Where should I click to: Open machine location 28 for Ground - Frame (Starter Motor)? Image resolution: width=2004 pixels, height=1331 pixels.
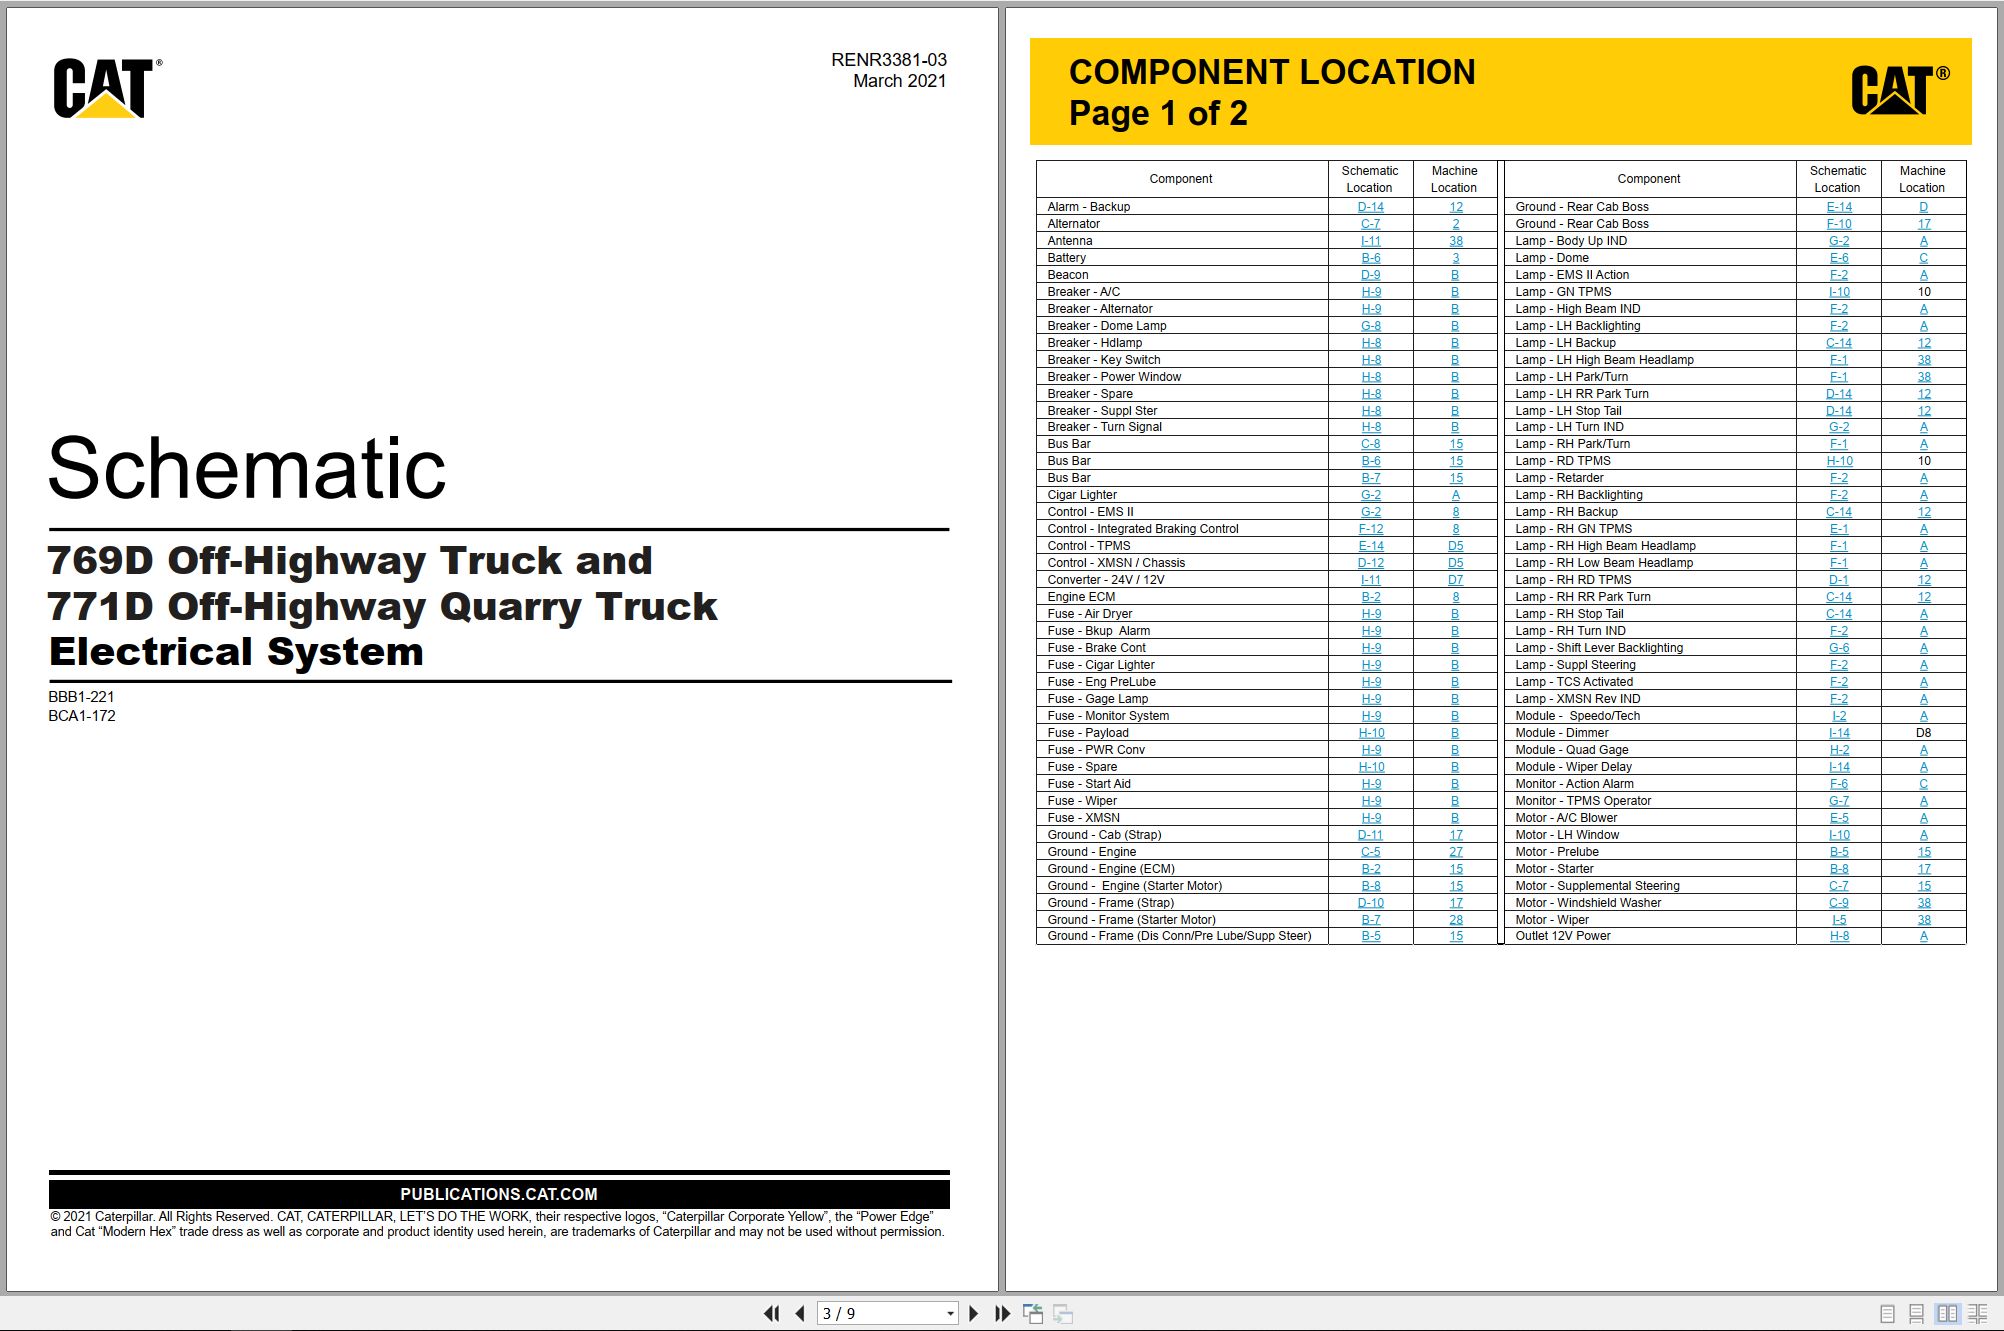(1455, 920)
